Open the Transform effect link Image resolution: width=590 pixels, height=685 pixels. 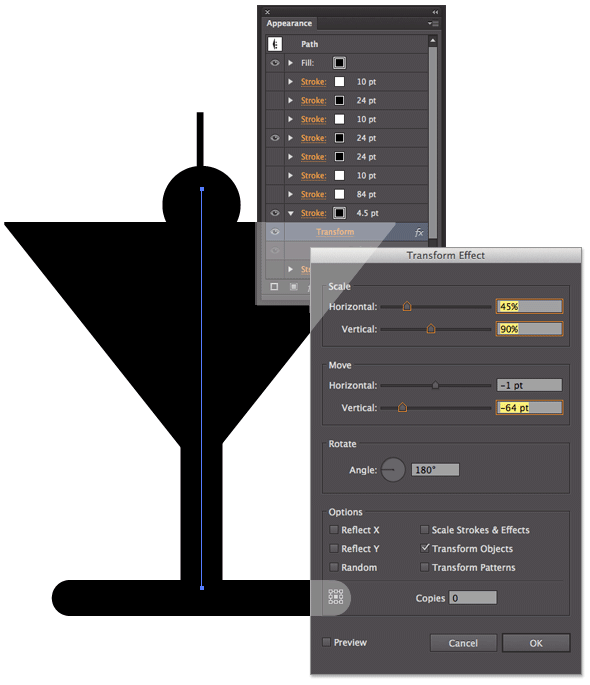pos(335,232)
